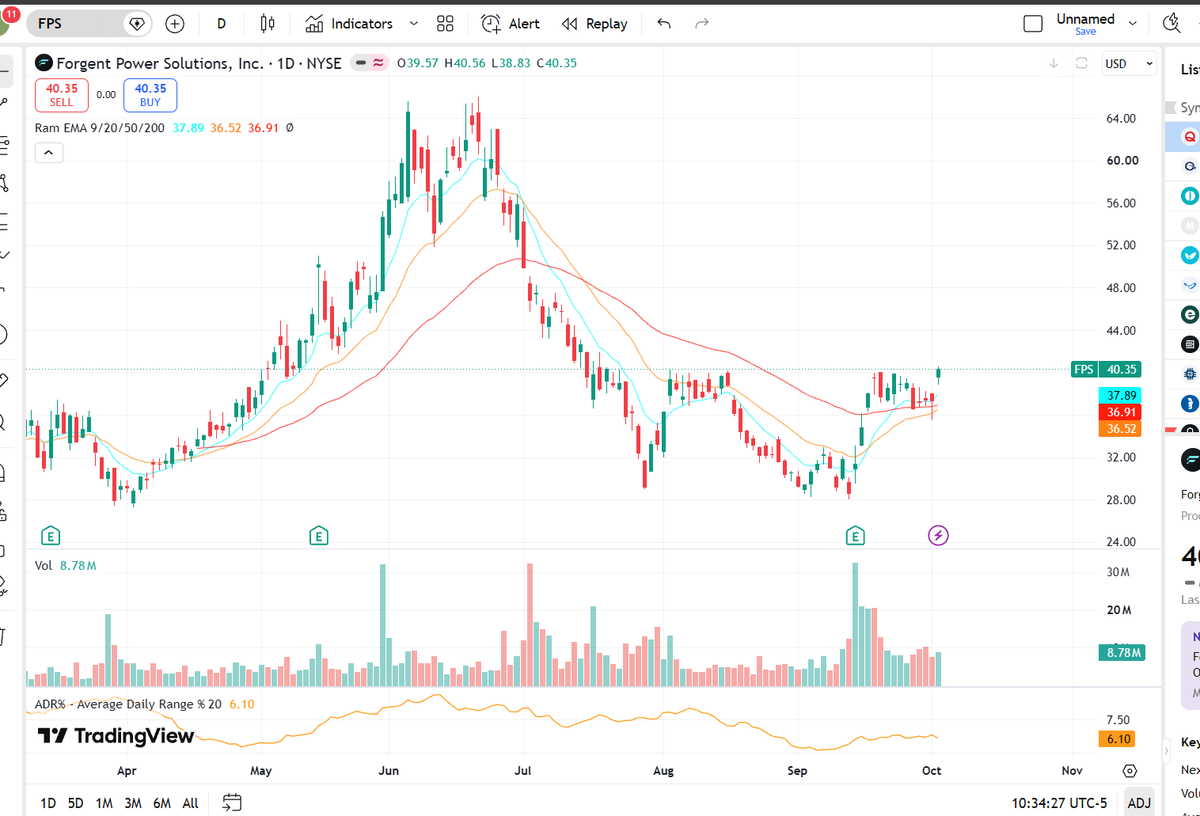Add symbol using the compare plus icon
Image resolution: width=1200 pixels, height=816 pixels.
pyautogui.click(x=175, y=23)
